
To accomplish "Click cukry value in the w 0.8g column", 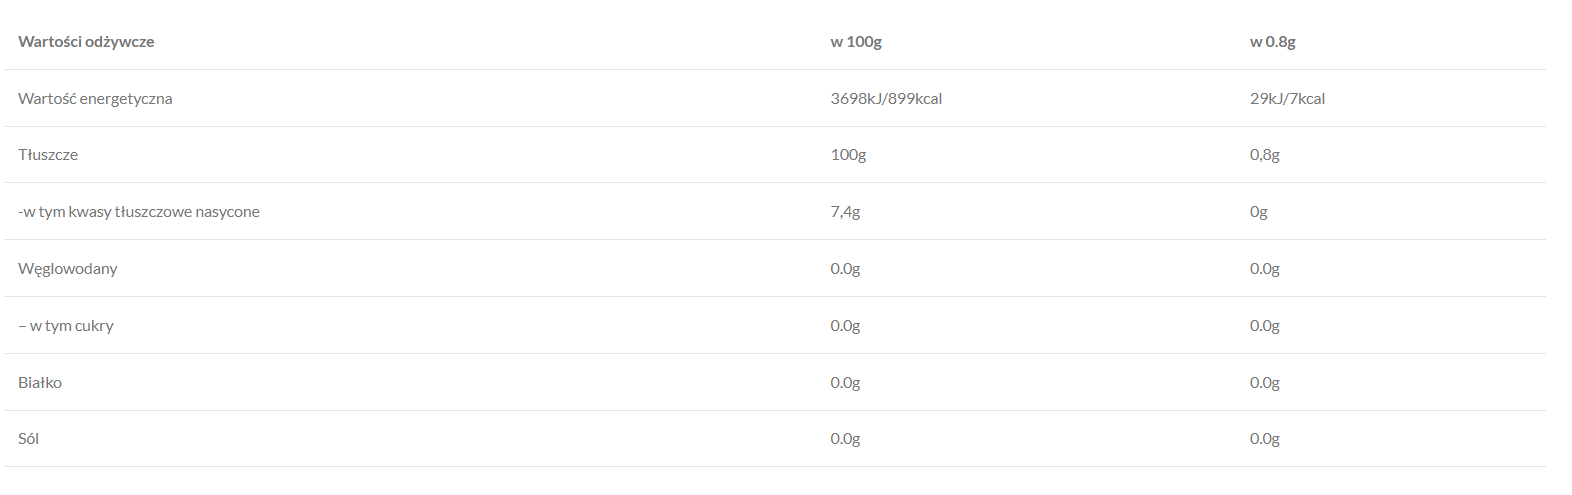I will 1264,326.
